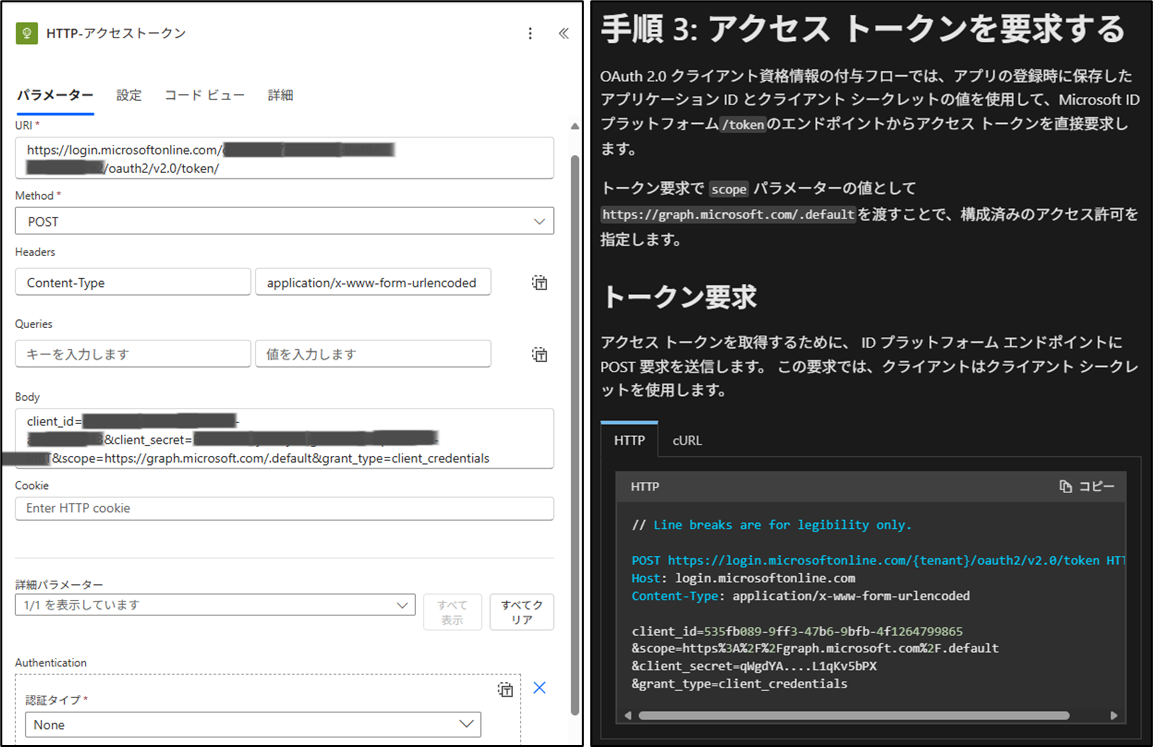Switch Queries to text mode icon
This screenshot has height=747, width=1153.
(x=540, y=354)
